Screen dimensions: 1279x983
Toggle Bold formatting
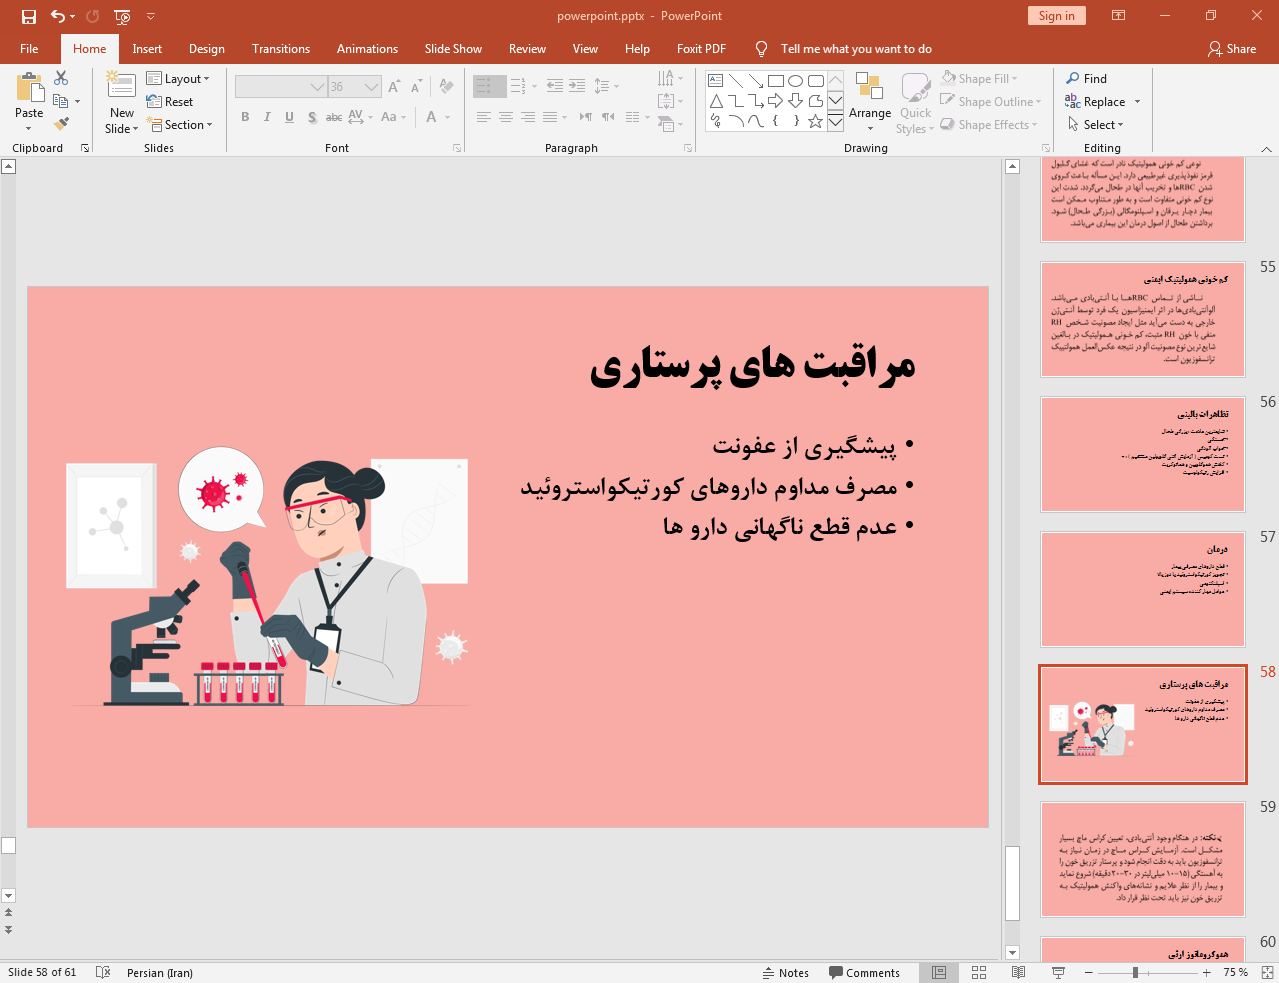pos(245,117)
